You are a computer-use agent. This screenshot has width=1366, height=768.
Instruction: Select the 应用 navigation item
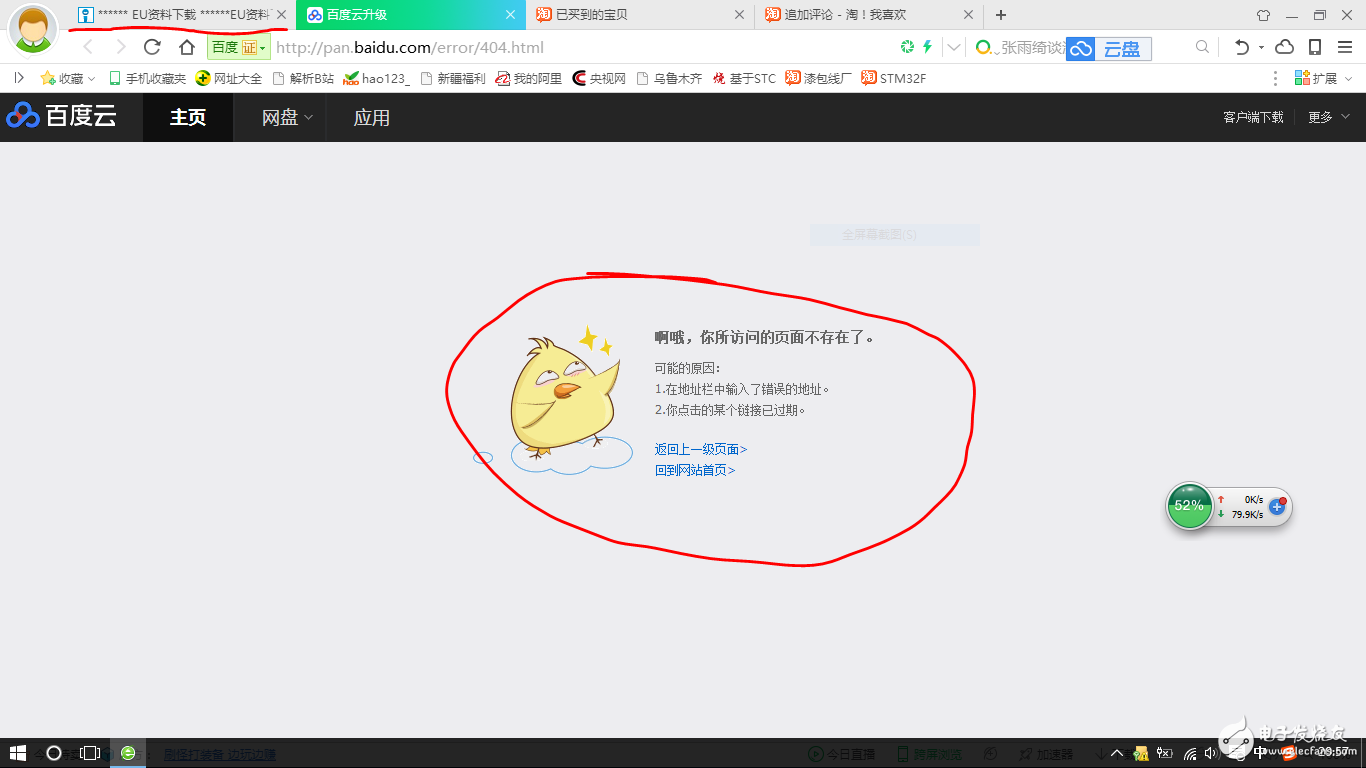(372, 117)
